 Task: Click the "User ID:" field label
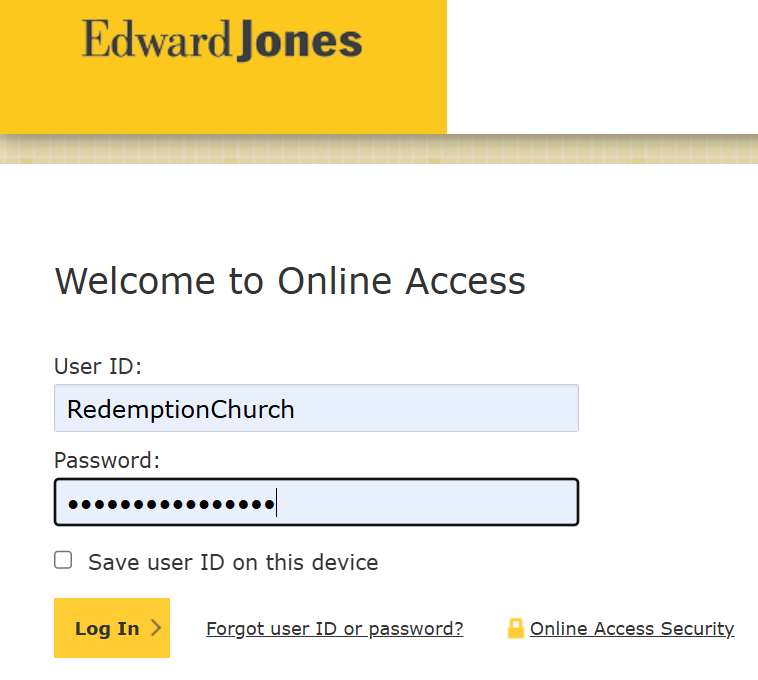point(98,366)
